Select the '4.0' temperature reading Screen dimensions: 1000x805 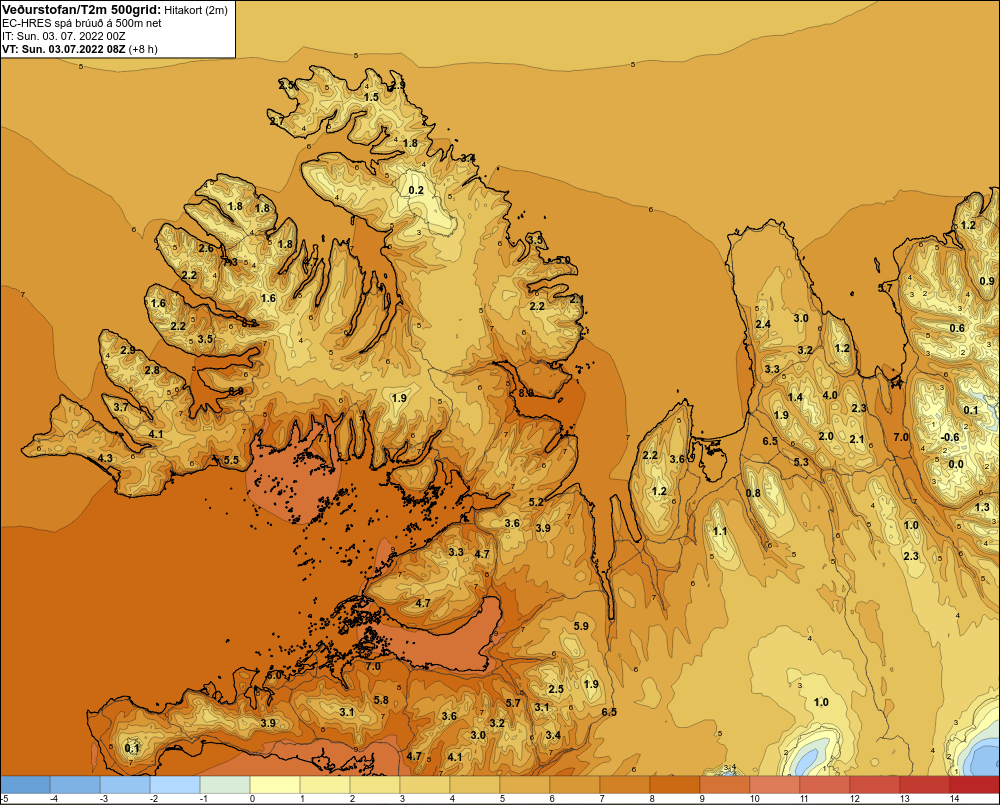(x=830, y=395)
